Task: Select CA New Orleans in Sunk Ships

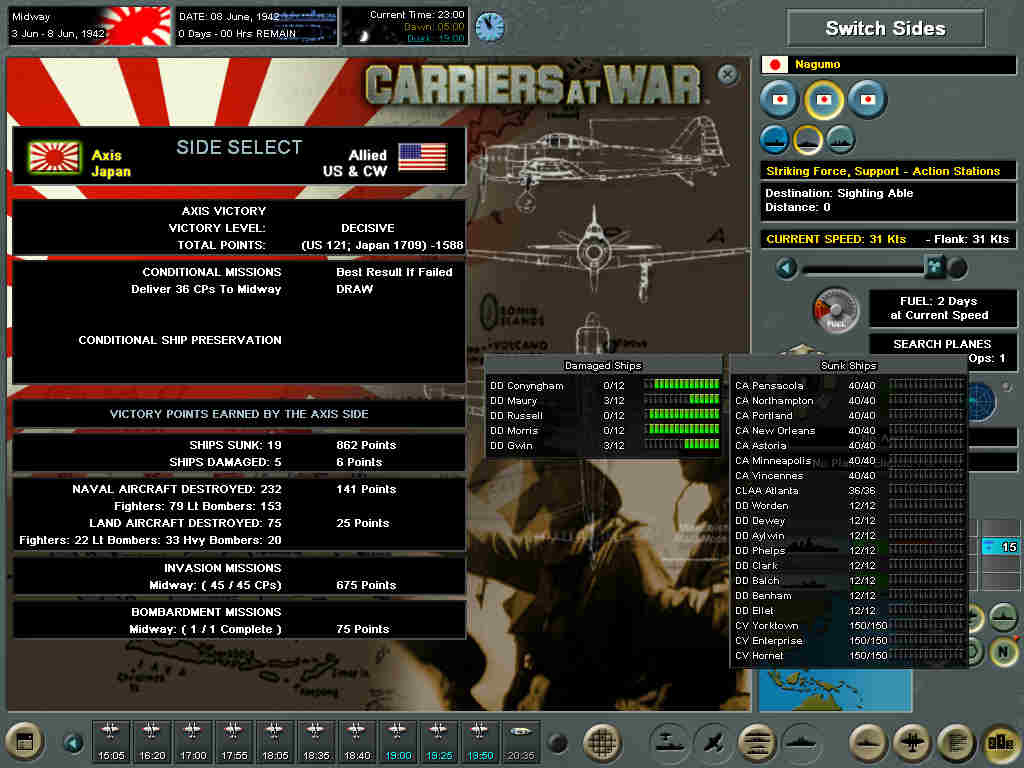Action: 848,430
